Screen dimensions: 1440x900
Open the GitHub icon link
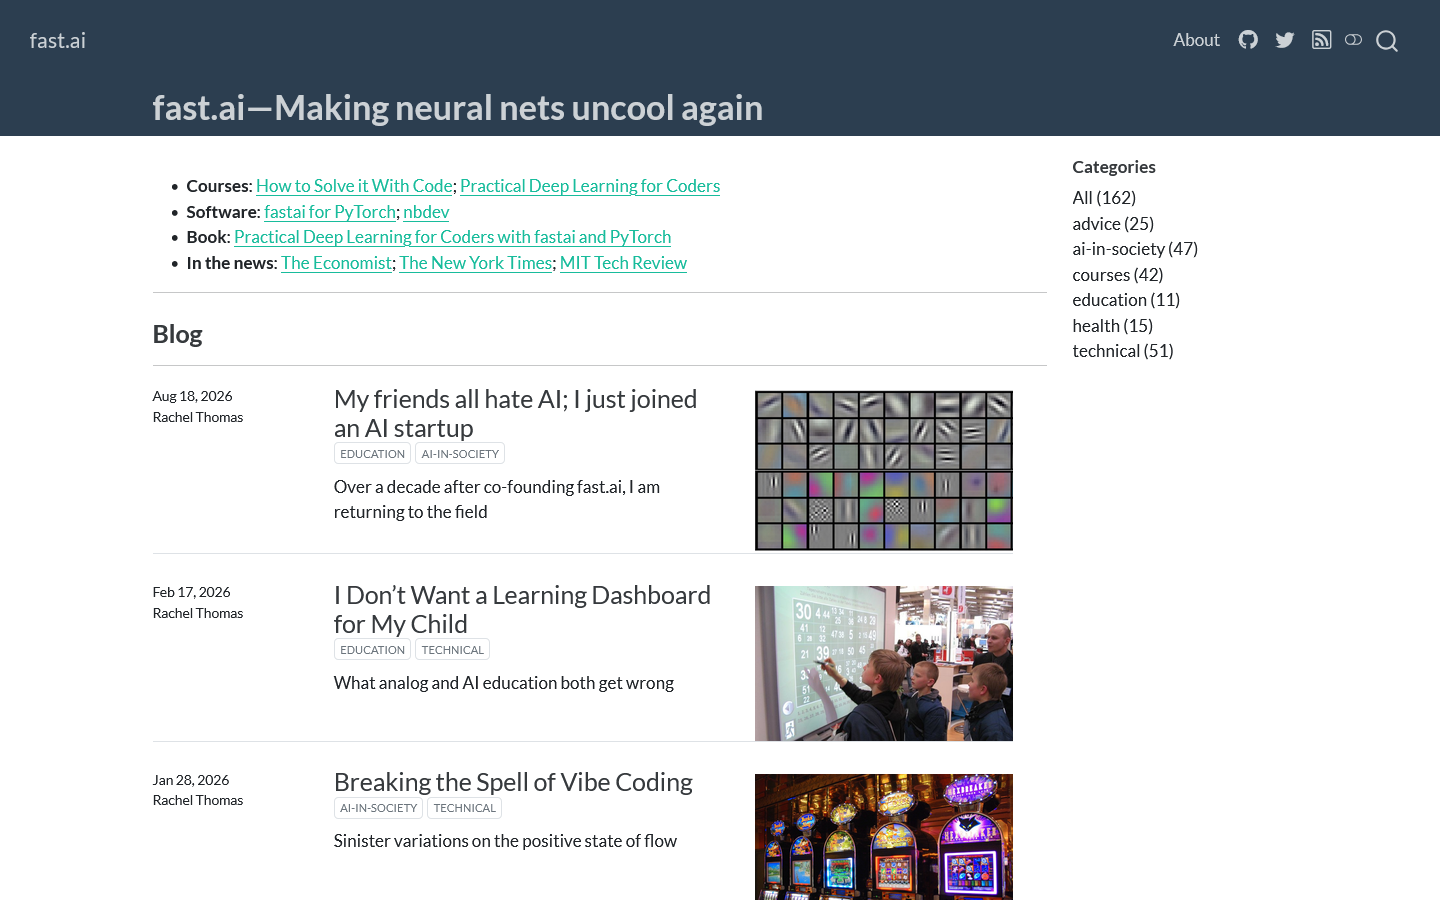1248,40
